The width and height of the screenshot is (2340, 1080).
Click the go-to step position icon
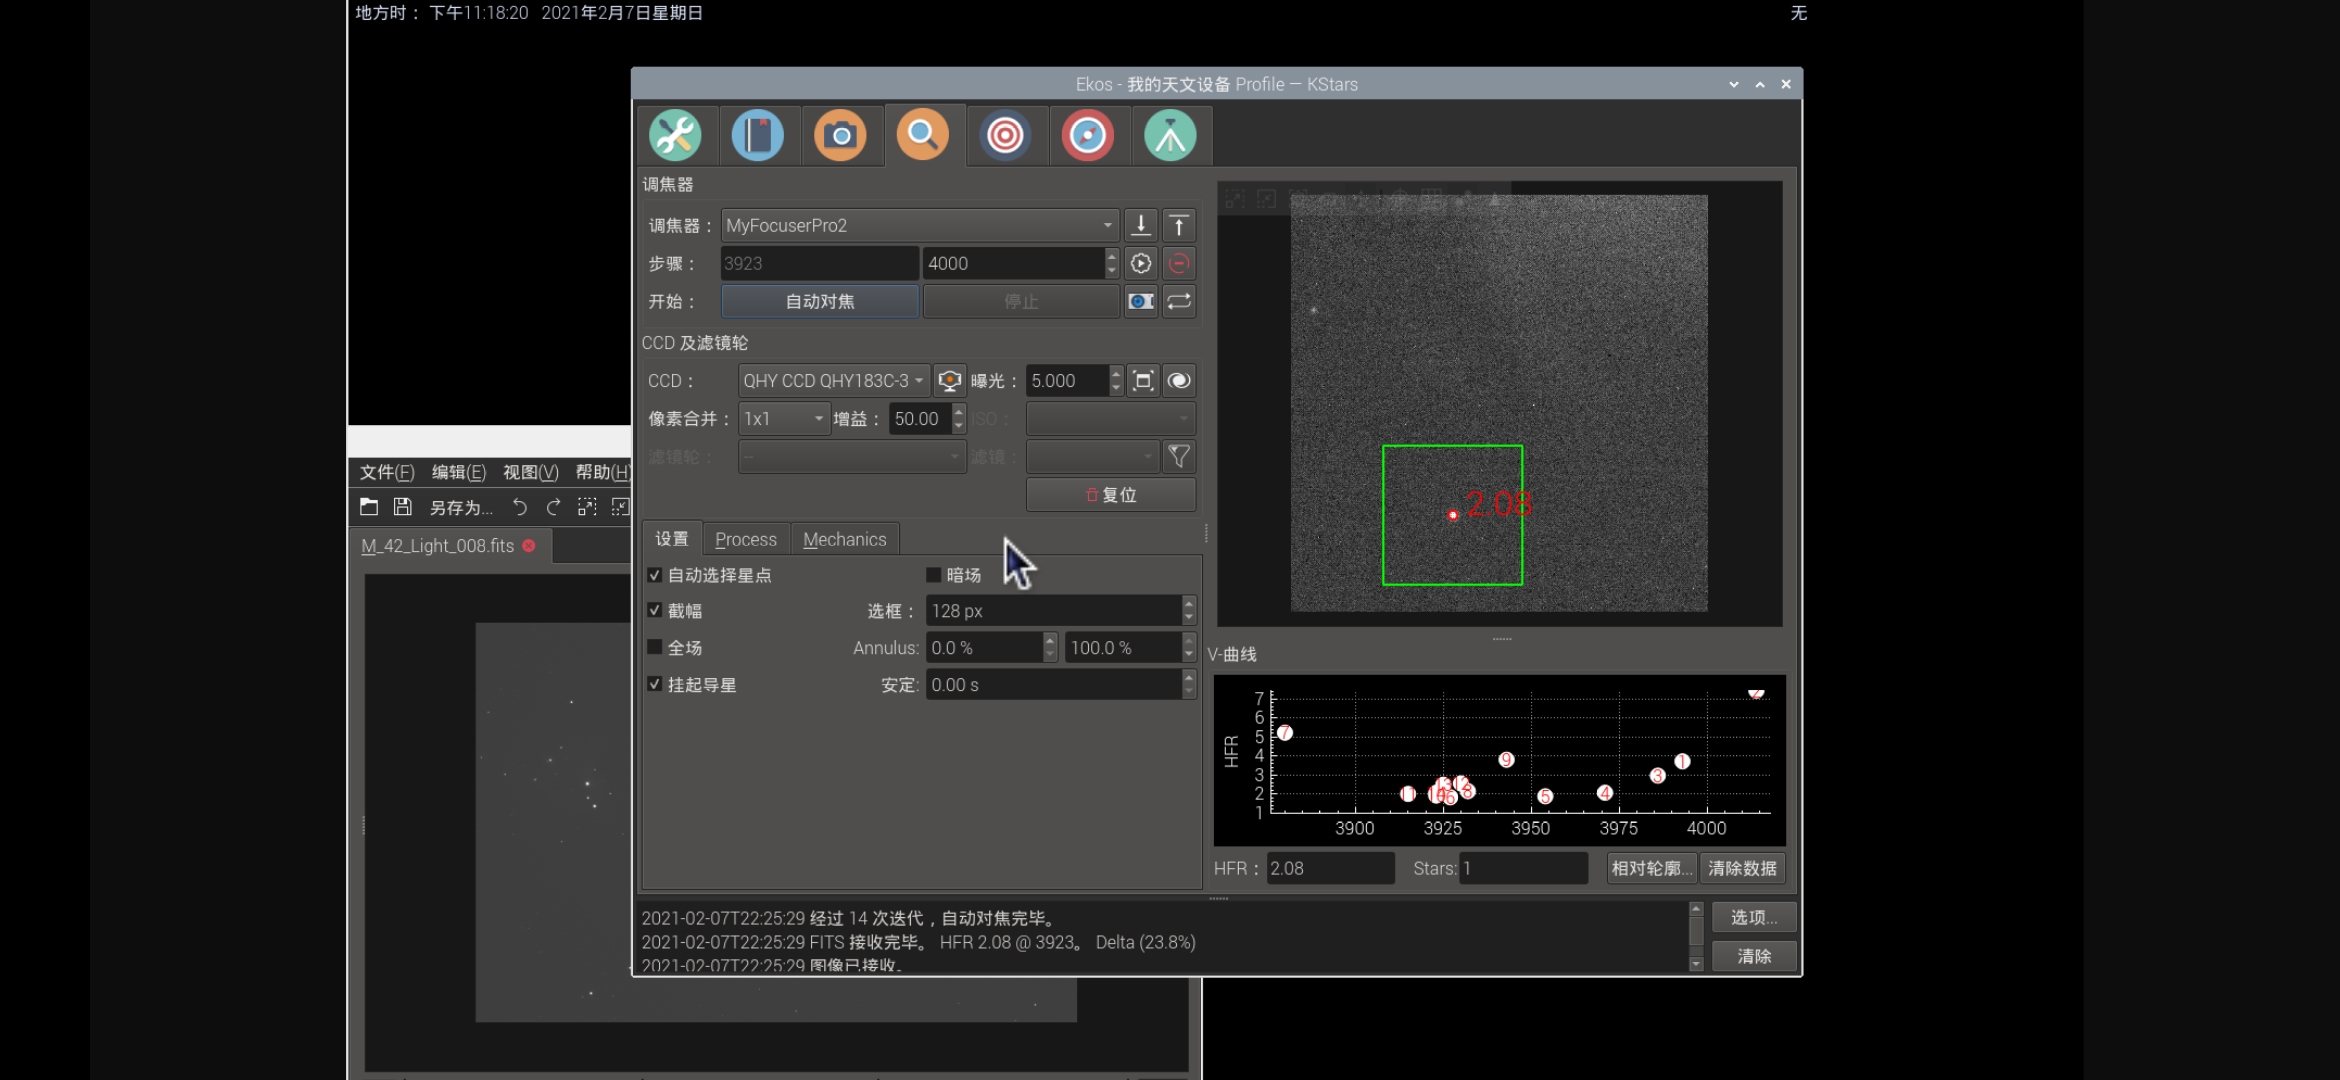pos(1141,263)
